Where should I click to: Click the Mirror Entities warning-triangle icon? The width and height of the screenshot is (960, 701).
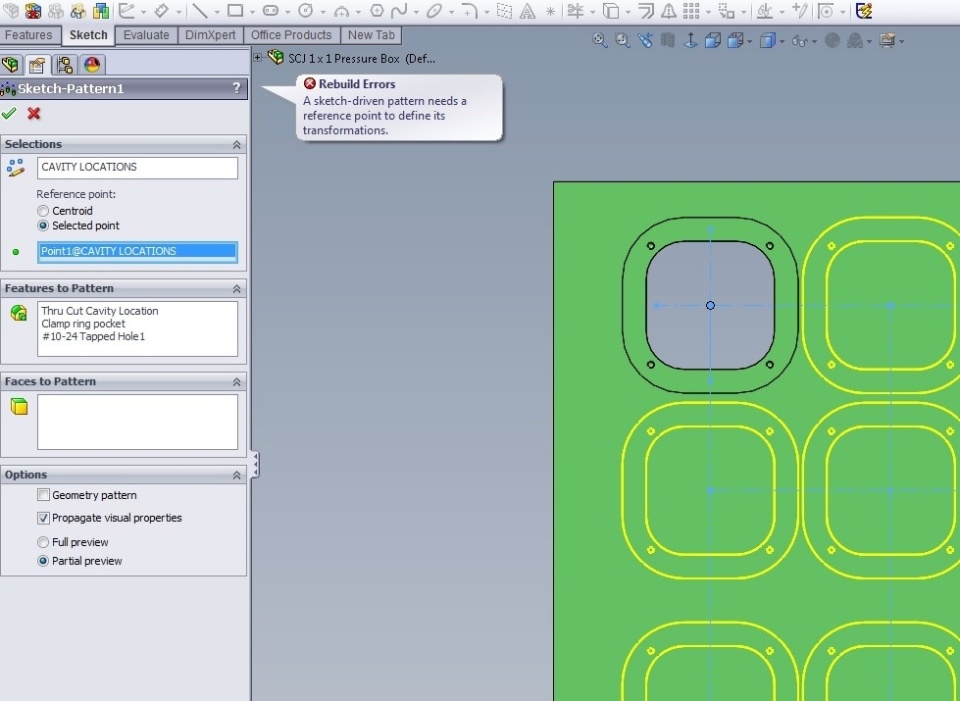point(669,10)
